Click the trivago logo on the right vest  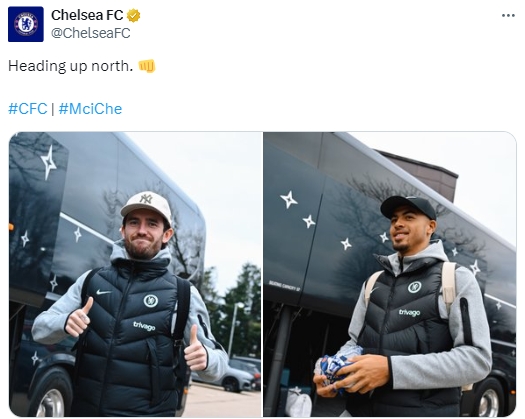click(409, 312)
